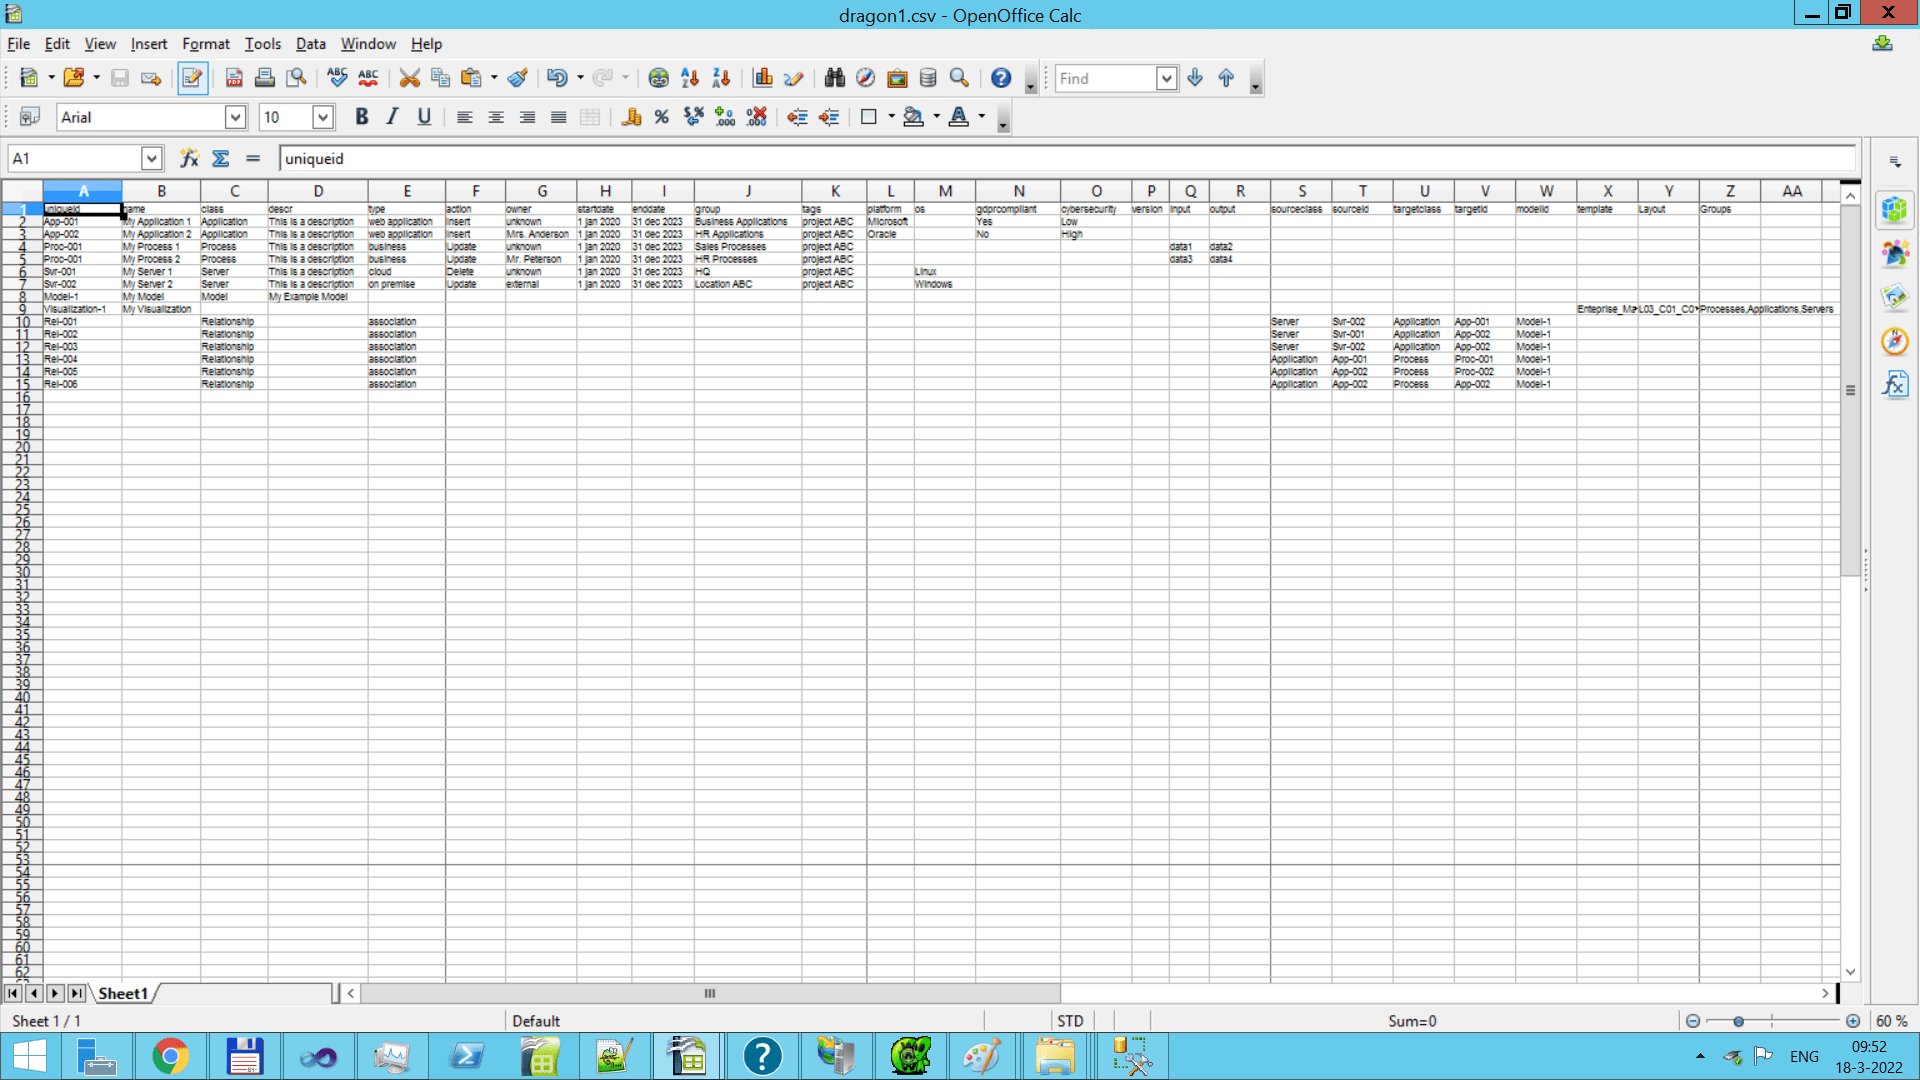This screenshot has width=1920, height=1080.
Task: Toggle Italic text formatting
Action: click(x=392, y=117)
